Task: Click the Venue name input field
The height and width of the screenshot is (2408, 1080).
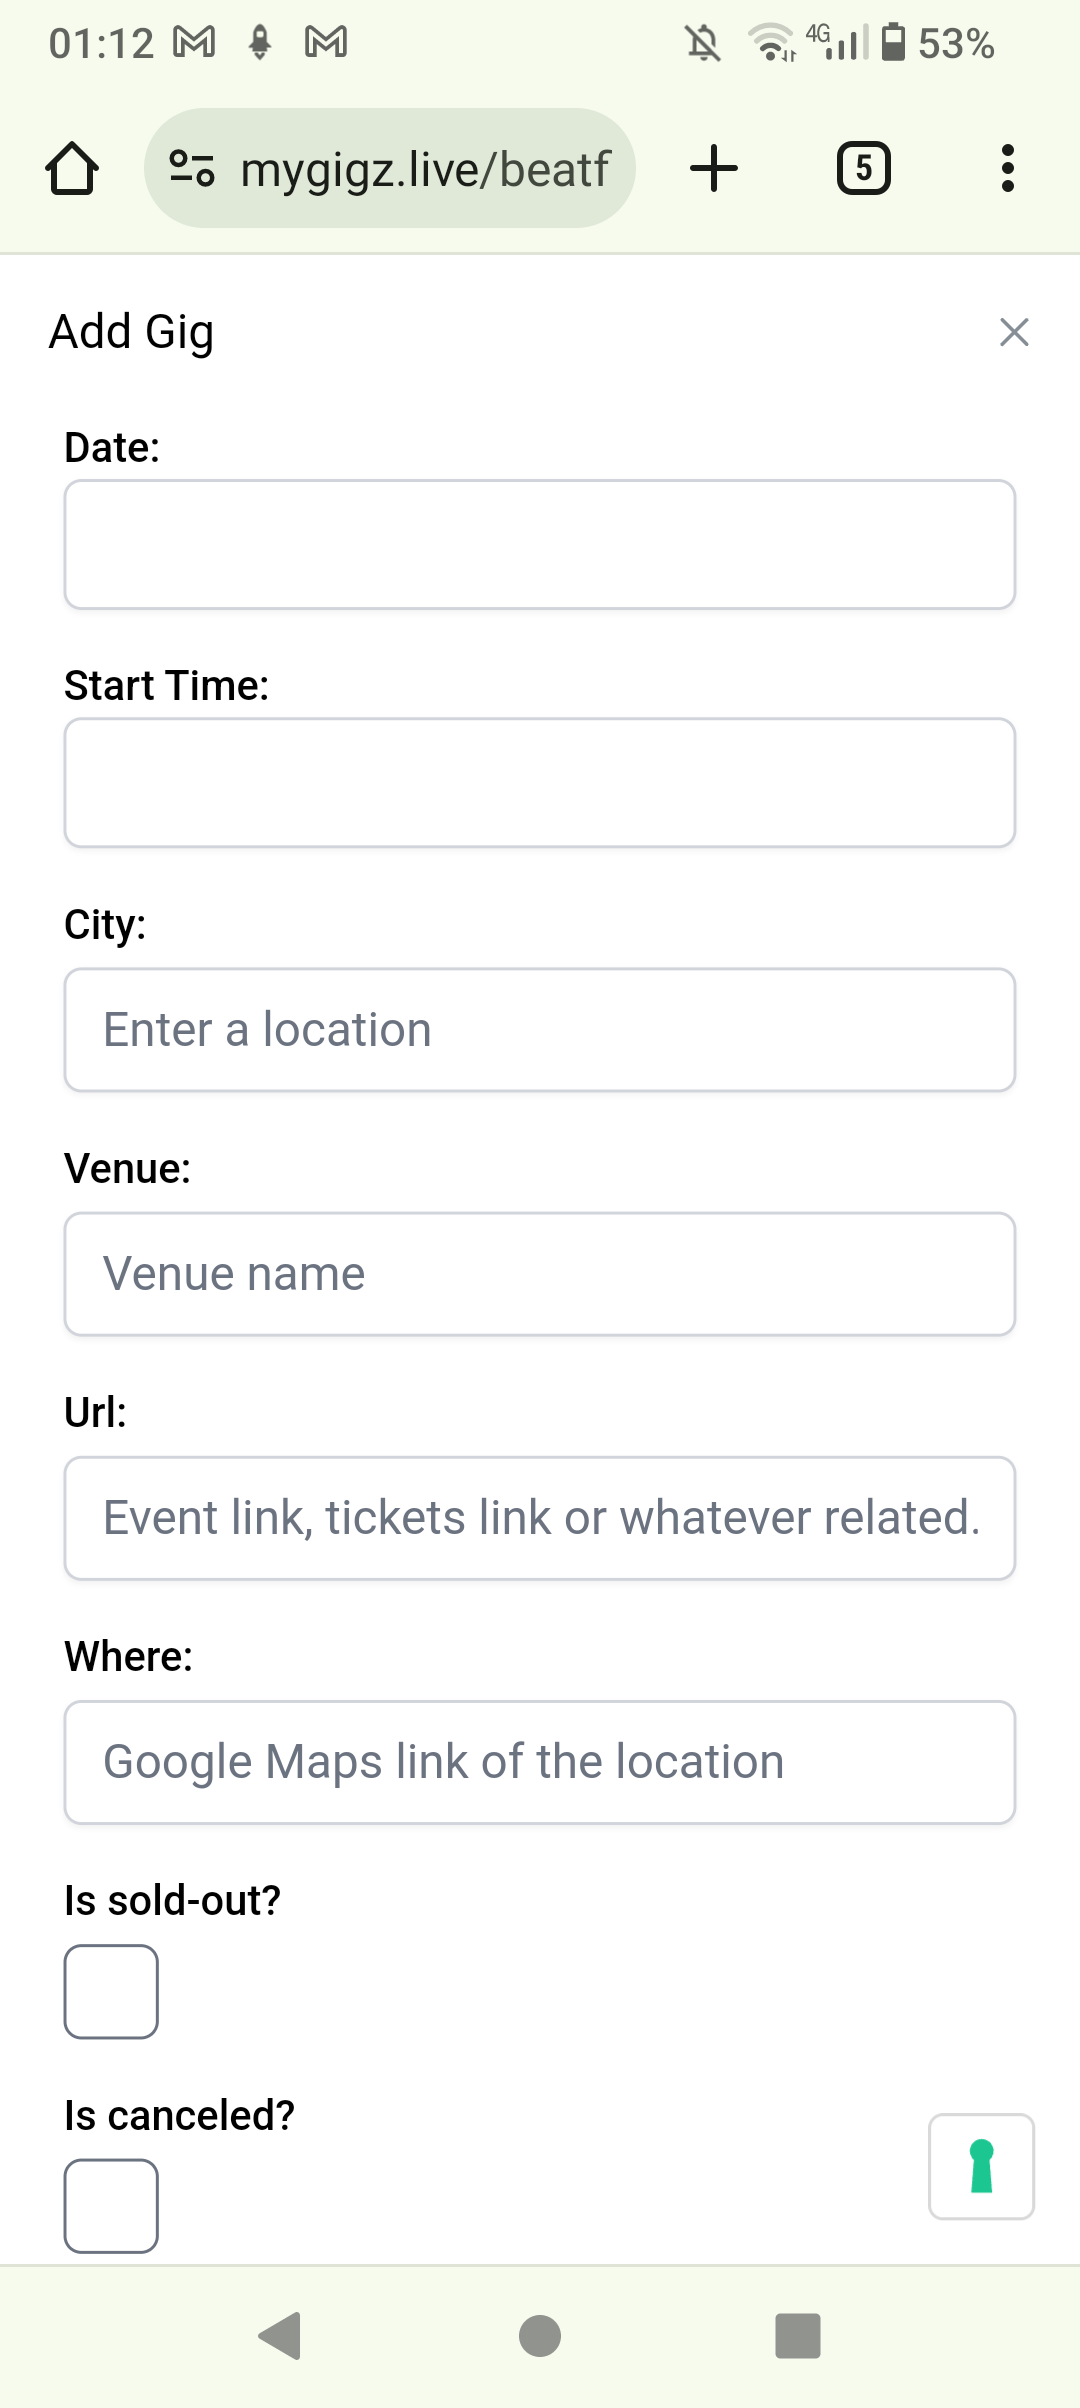Action: tap(540, 1273)
